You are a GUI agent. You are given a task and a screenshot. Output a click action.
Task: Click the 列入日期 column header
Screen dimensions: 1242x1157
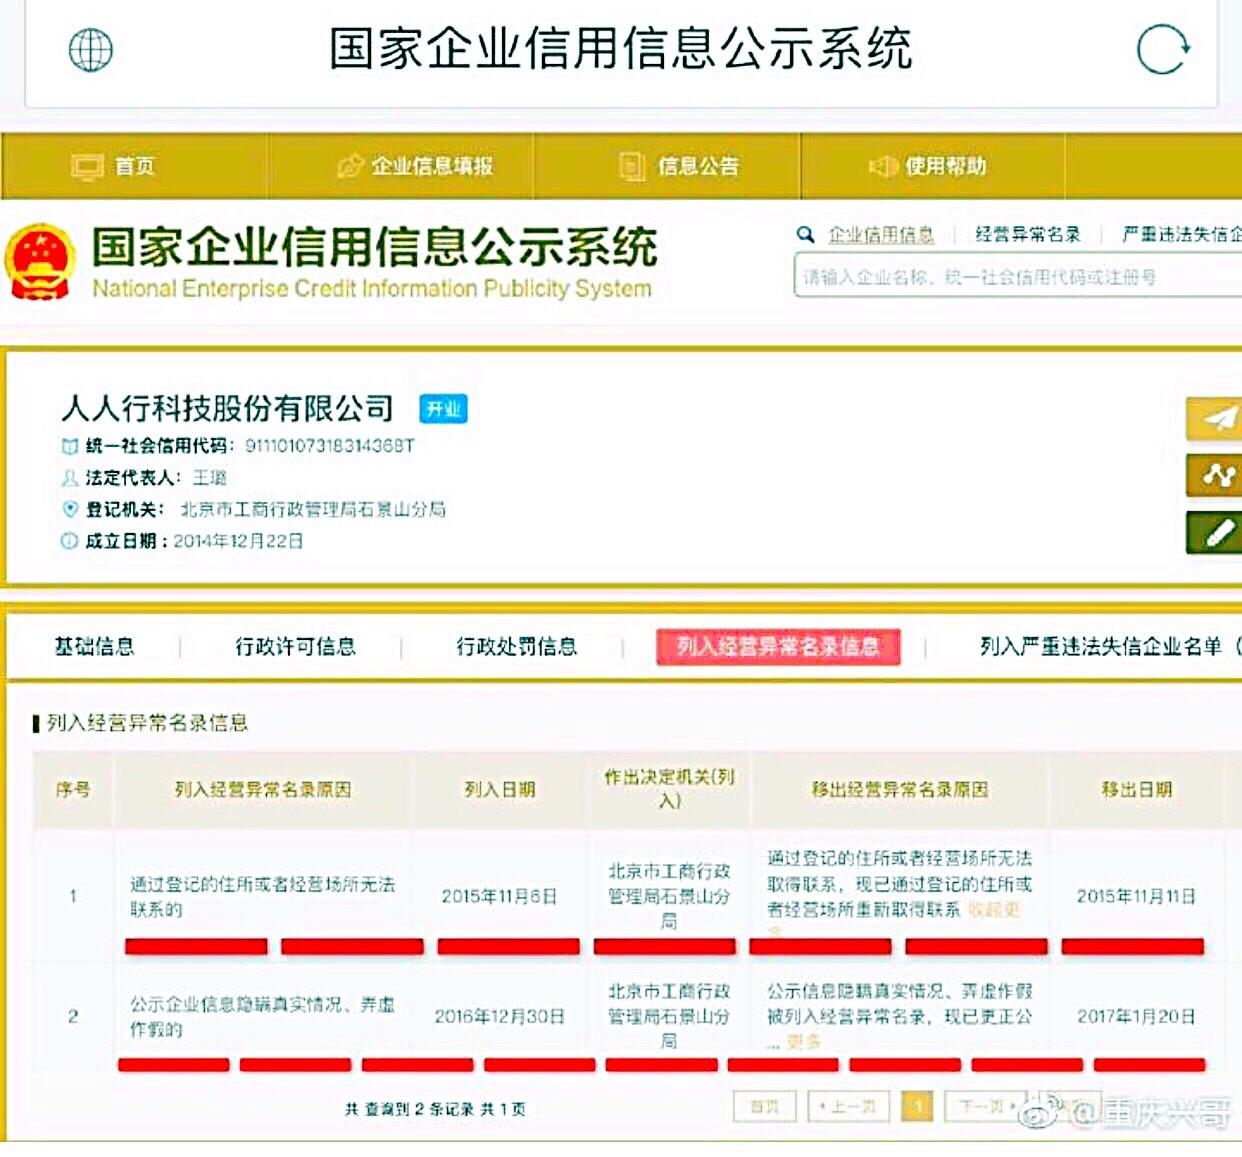point(500,790)
